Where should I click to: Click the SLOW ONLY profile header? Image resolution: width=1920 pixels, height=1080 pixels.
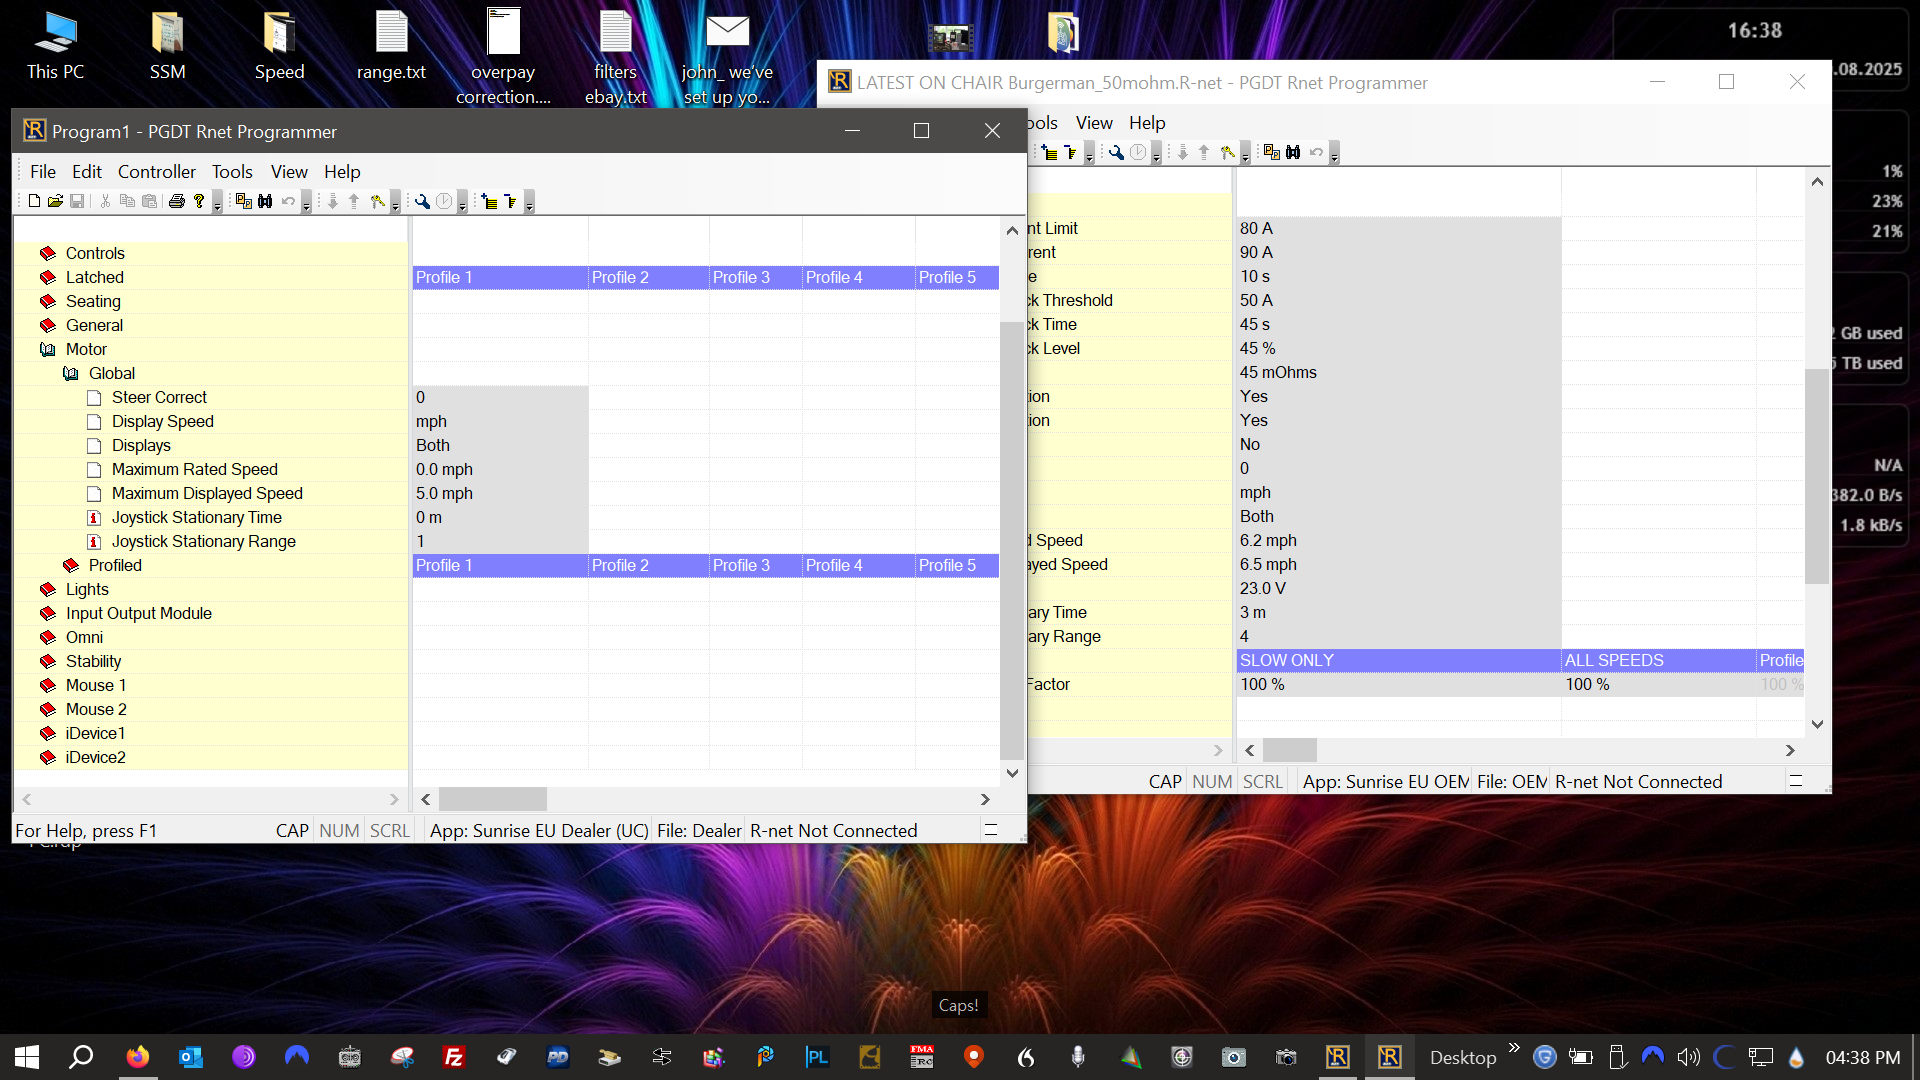coord(1287,660)
